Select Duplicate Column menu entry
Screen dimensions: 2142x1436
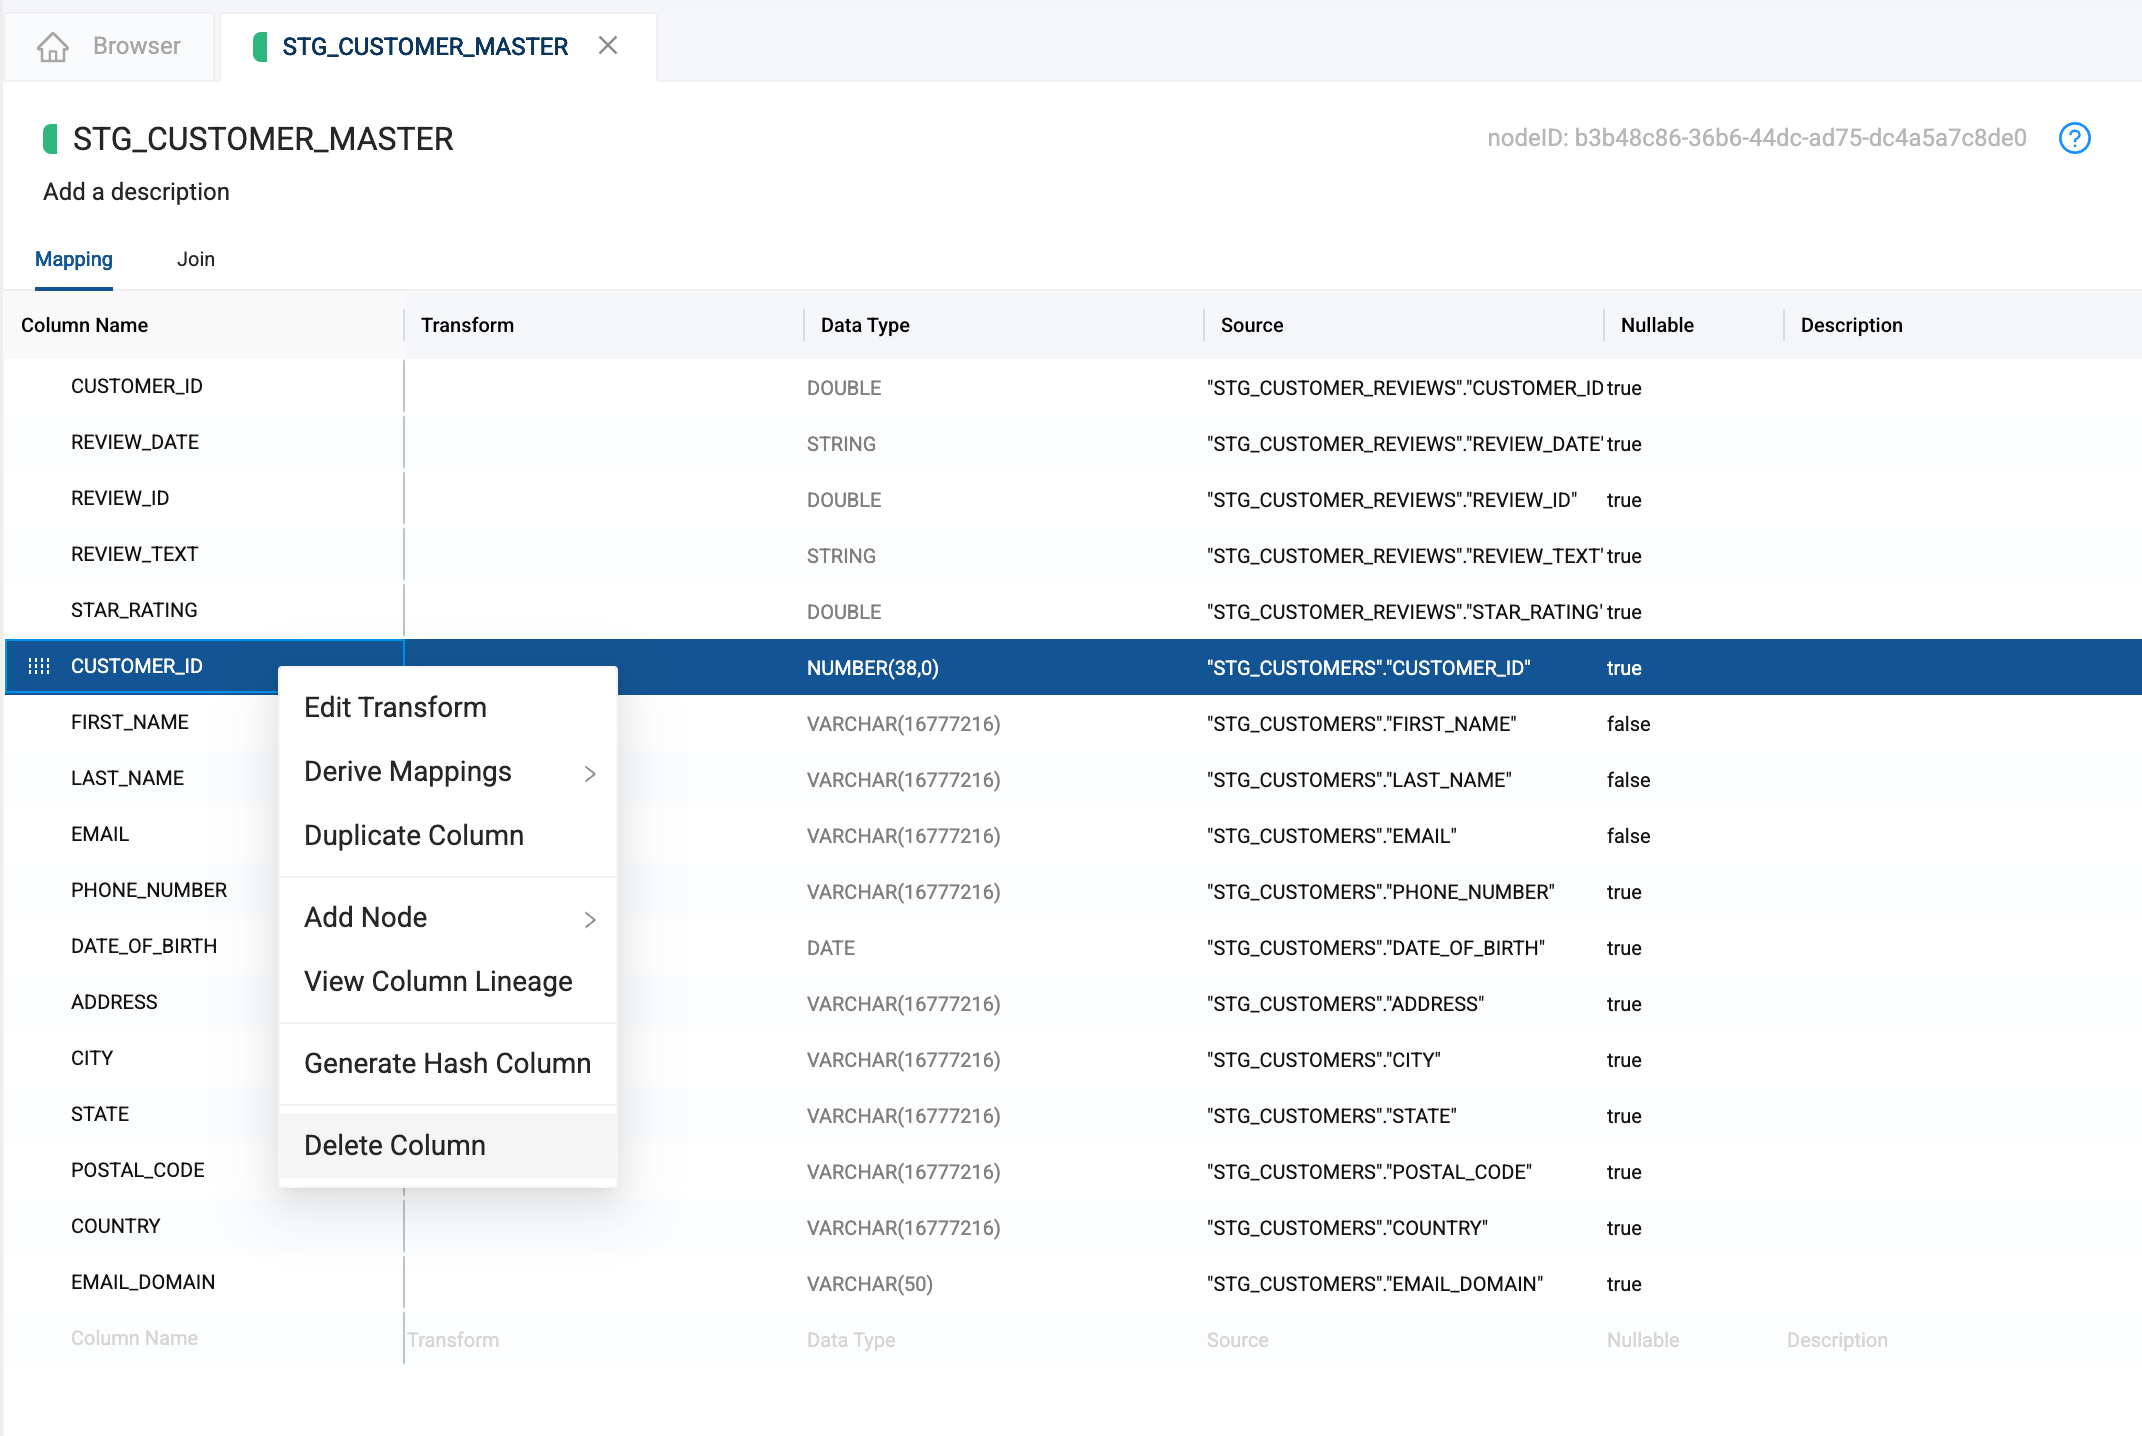point(413,835)
